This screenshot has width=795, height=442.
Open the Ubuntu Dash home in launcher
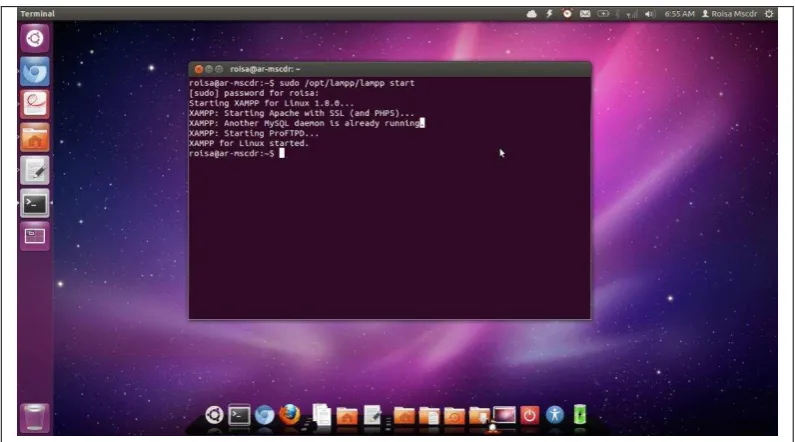pos(34,38)
